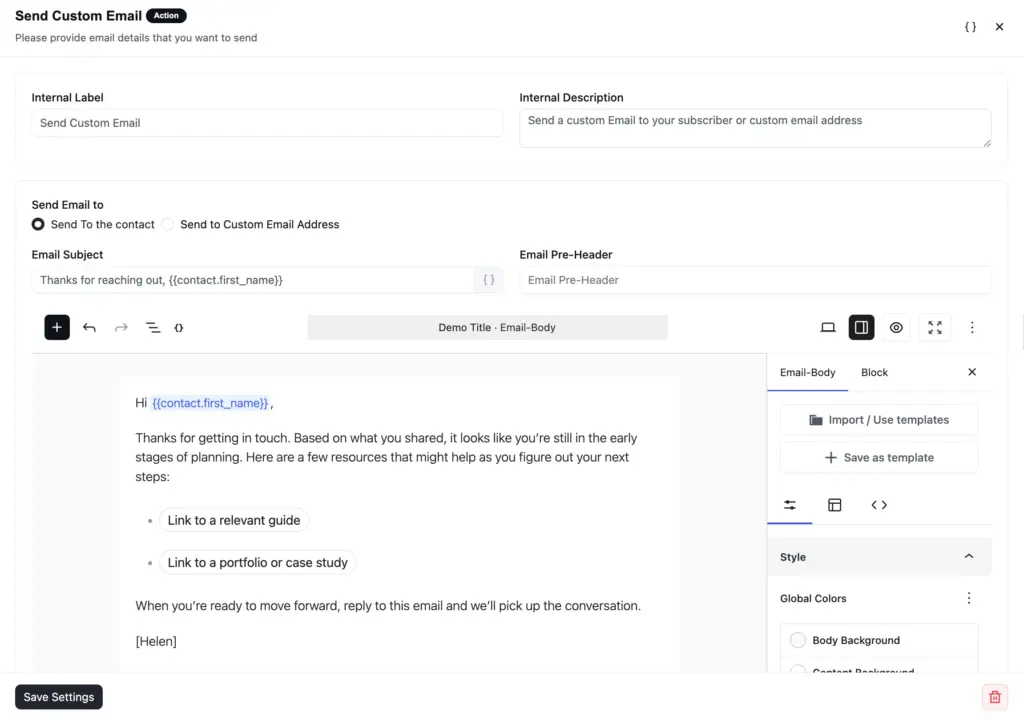This screenshot has width=1024, height=721.
Task: Click the Global Colors heading
Action: coord(813,598)
